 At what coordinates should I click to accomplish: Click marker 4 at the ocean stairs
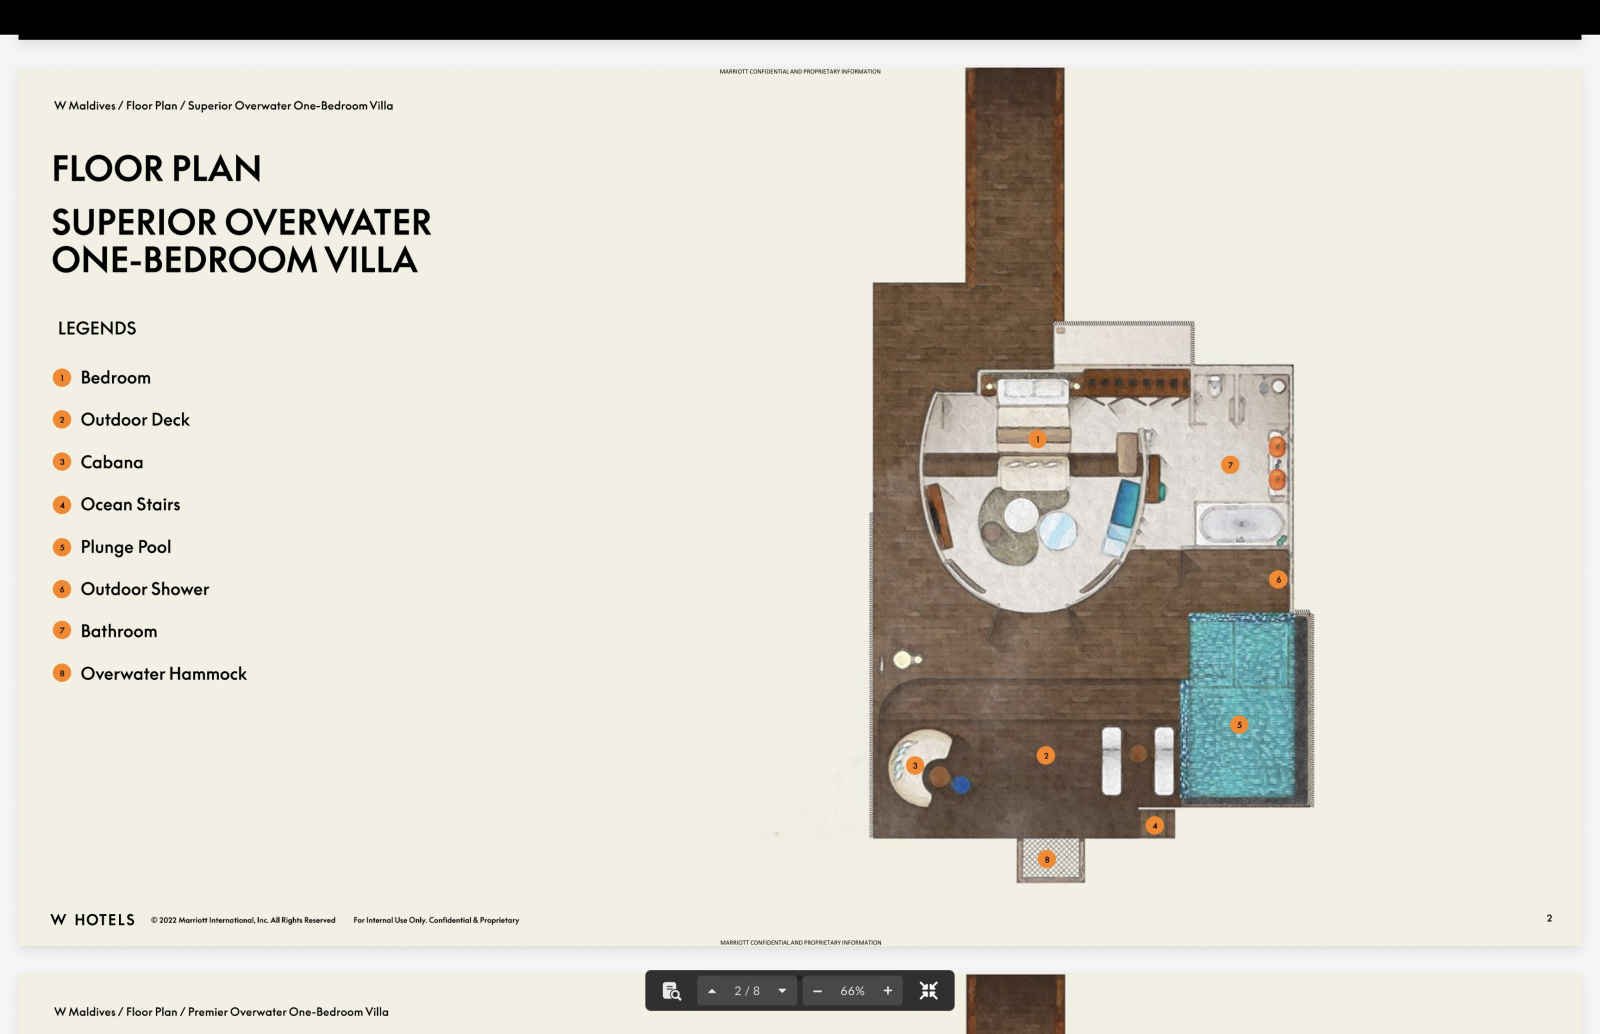[x=1155, y=825]
